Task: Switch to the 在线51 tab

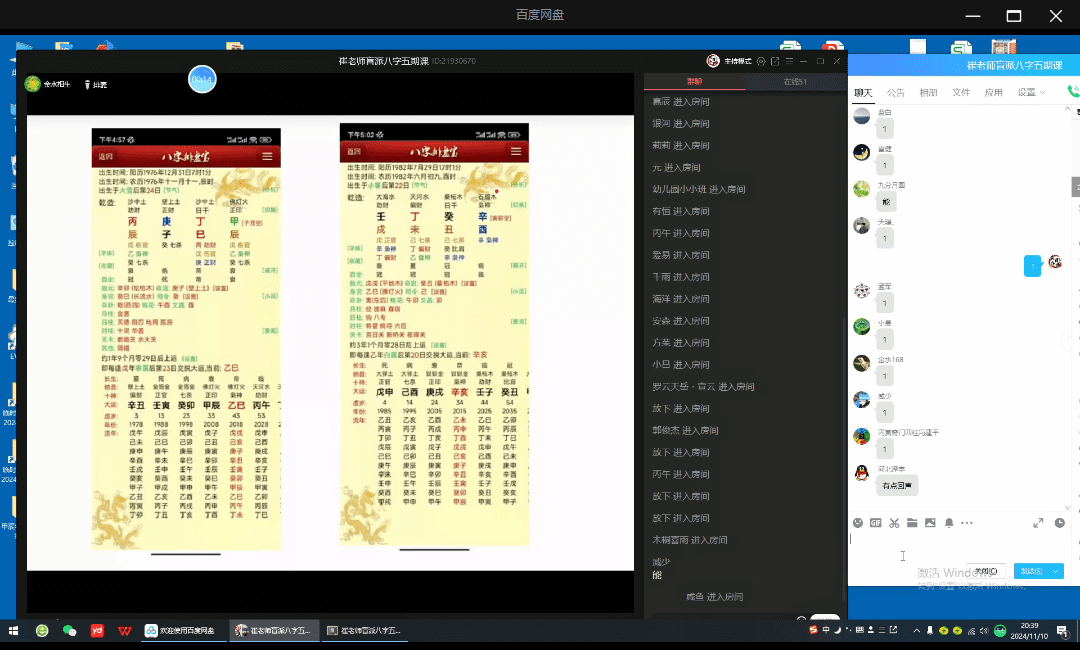Action: [795, 81]
